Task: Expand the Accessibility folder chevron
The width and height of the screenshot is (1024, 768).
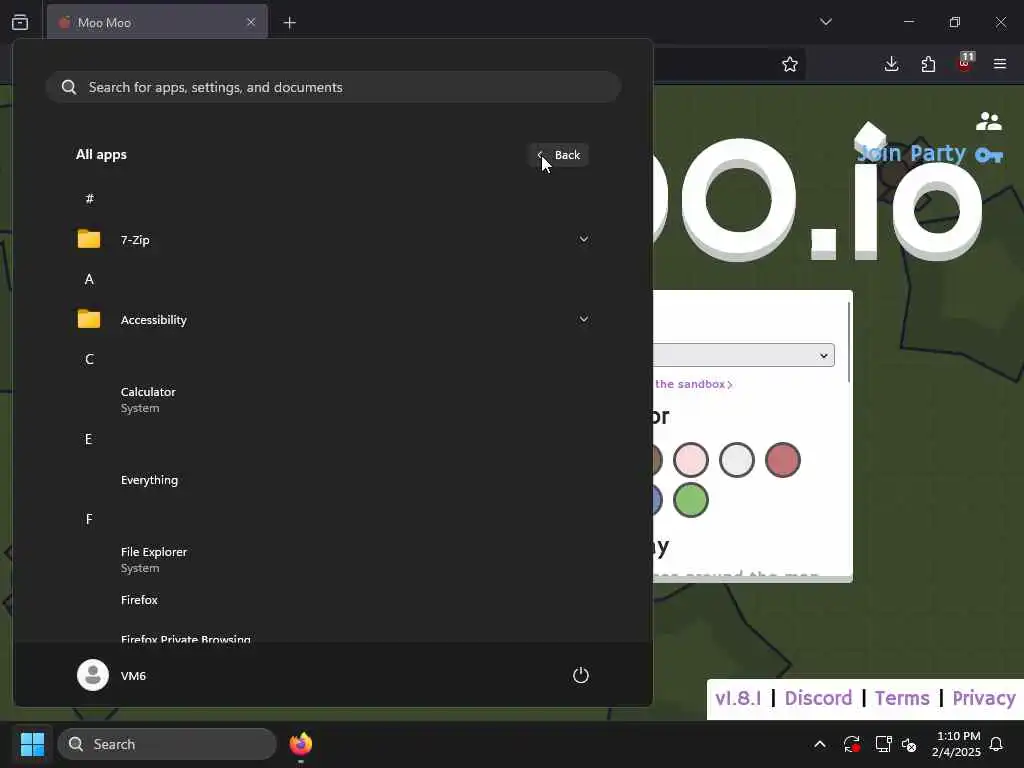Action: point(584,319)
